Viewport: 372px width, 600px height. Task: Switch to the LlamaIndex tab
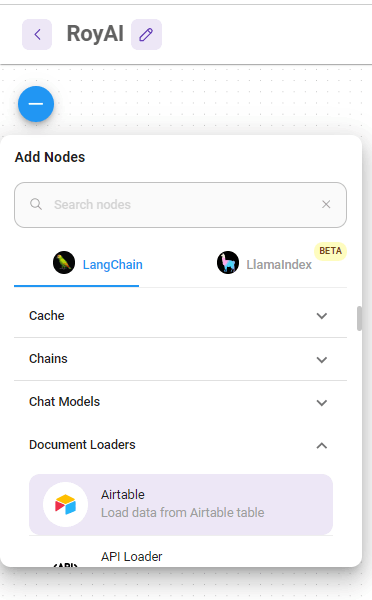(264, 265)
